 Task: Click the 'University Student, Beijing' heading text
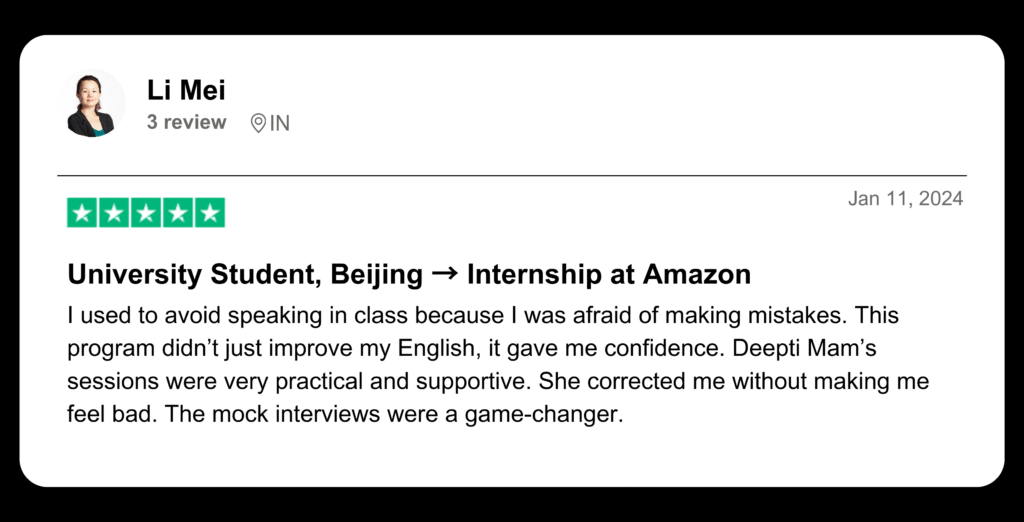pos(245,275)
